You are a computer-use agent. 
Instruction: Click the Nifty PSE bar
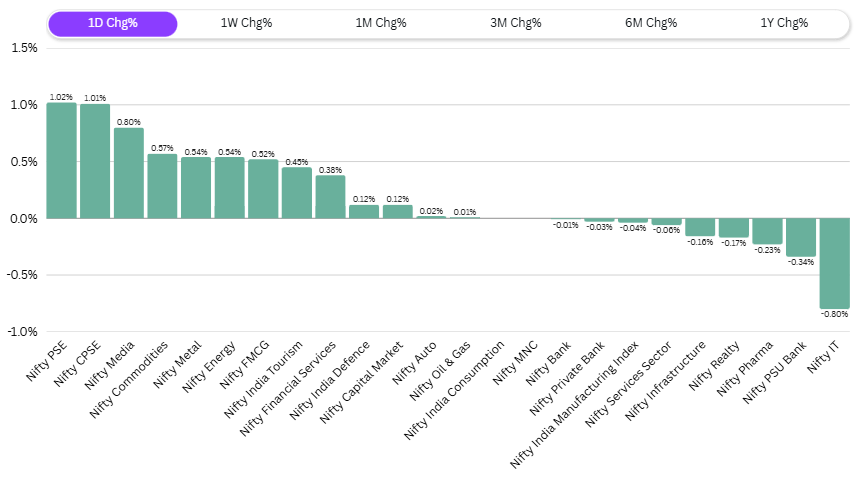tap(61, 160)
